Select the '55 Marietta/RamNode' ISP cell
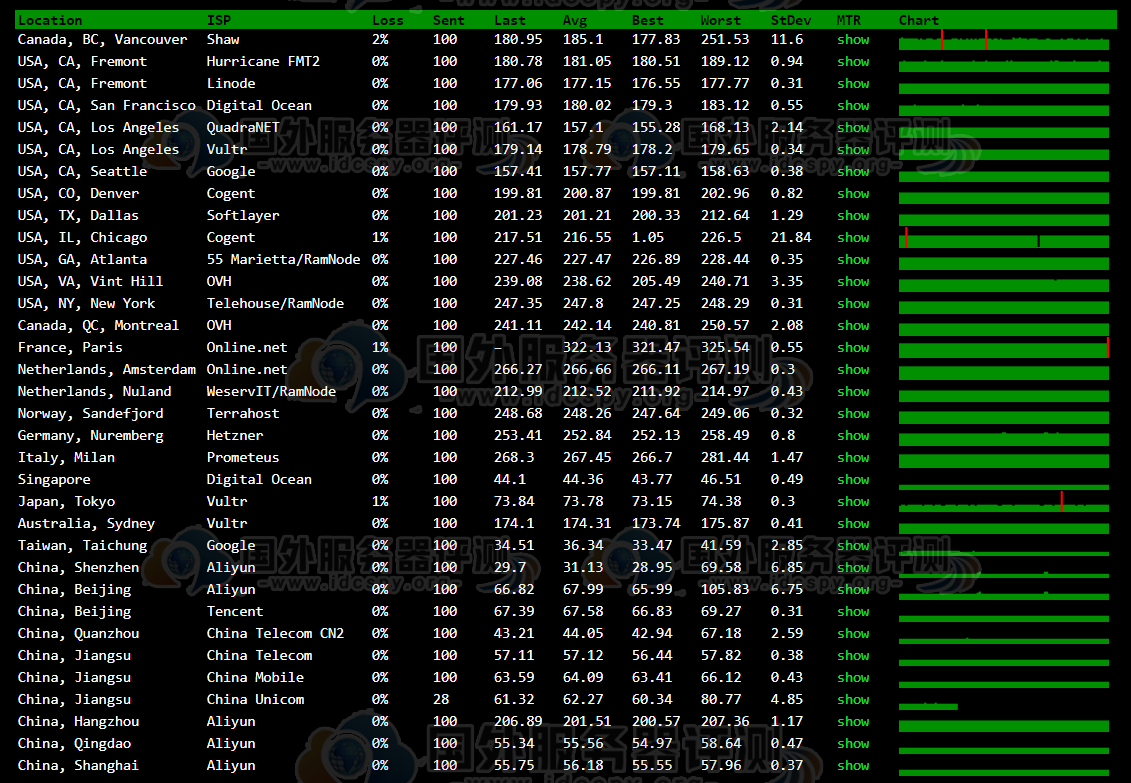The width and height of the screenshot is (1131, 783). (x=283, y=260)
